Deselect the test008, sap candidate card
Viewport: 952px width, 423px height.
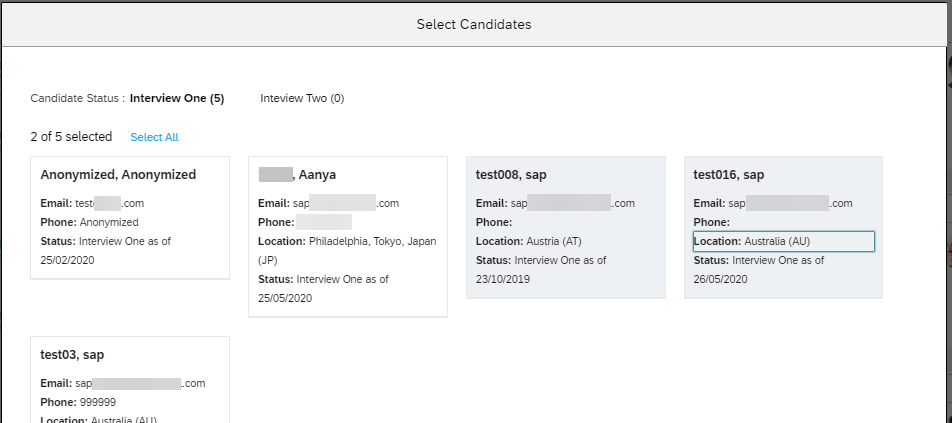[x=566, y=227]
